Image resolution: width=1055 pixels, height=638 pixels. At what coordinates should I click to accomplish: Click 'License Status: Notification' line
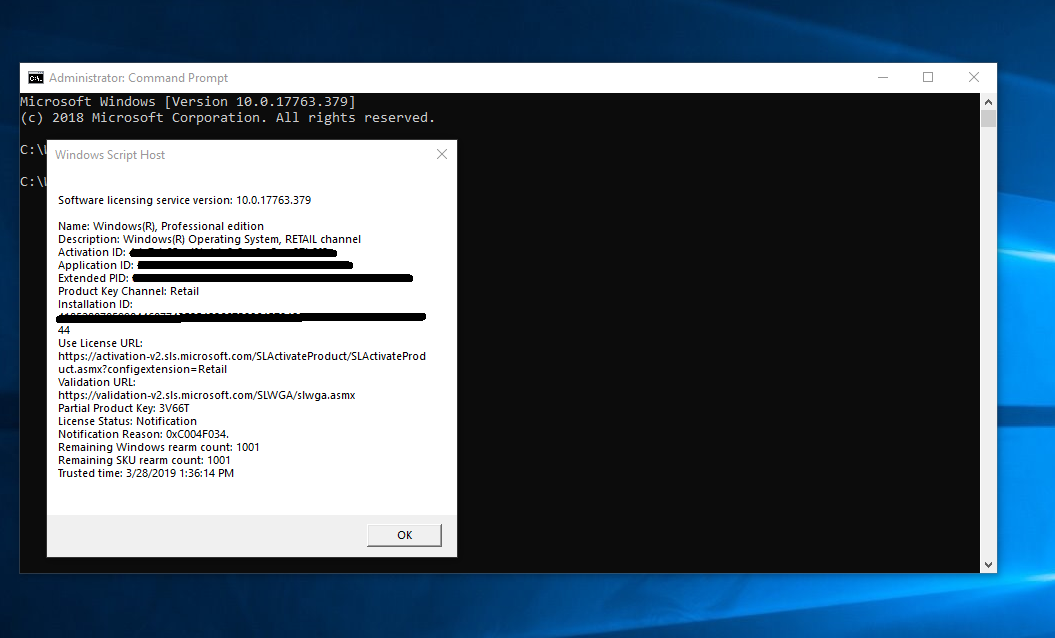point(127,421)
